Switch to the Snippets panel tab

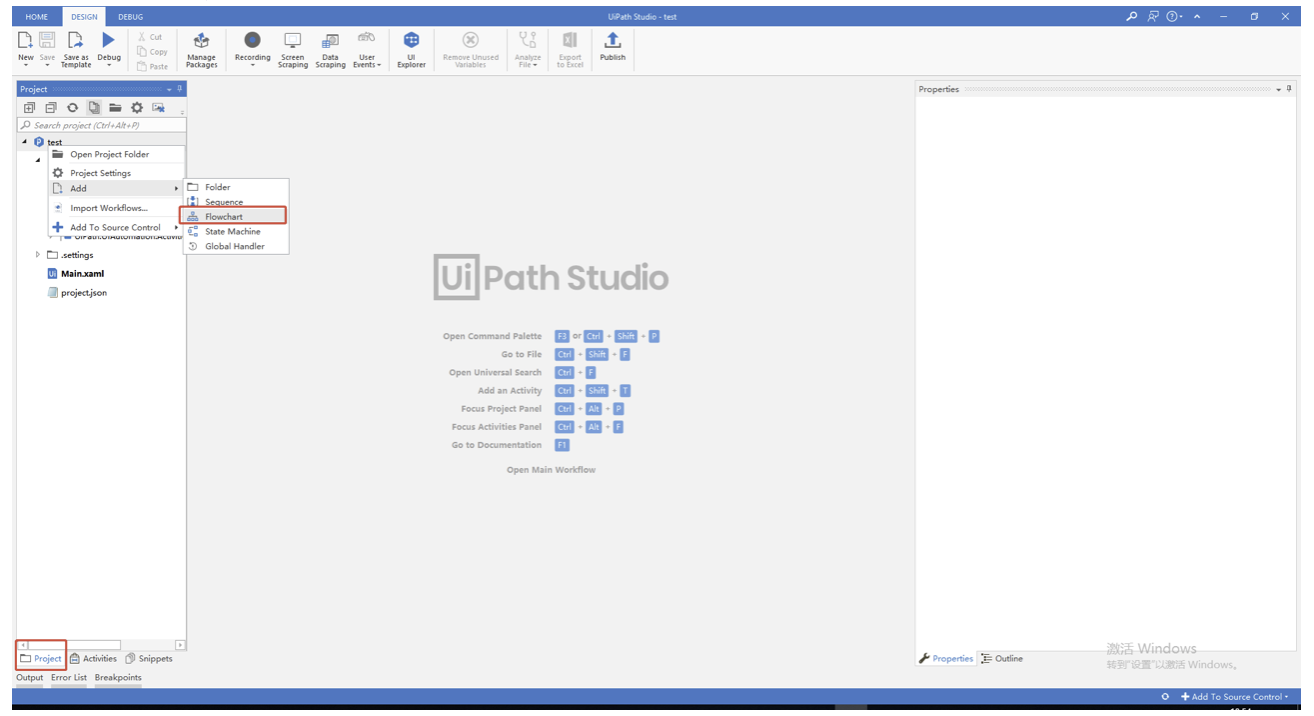[x=149, y=658]
